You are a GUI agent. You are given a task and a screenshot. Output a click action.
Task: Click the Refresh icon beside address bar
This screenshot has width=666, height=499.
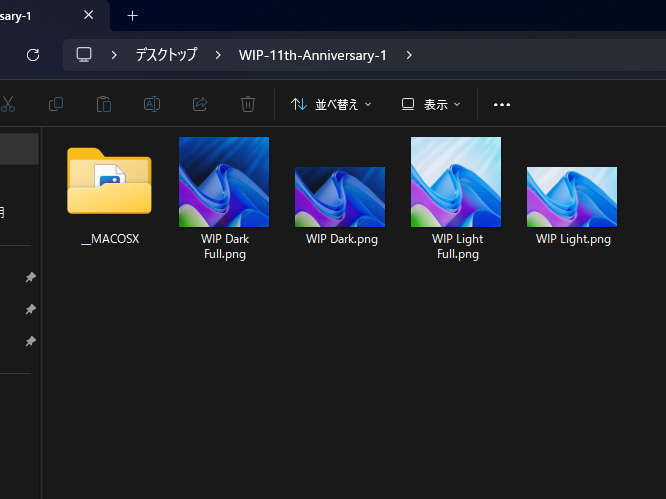(33, 55)
